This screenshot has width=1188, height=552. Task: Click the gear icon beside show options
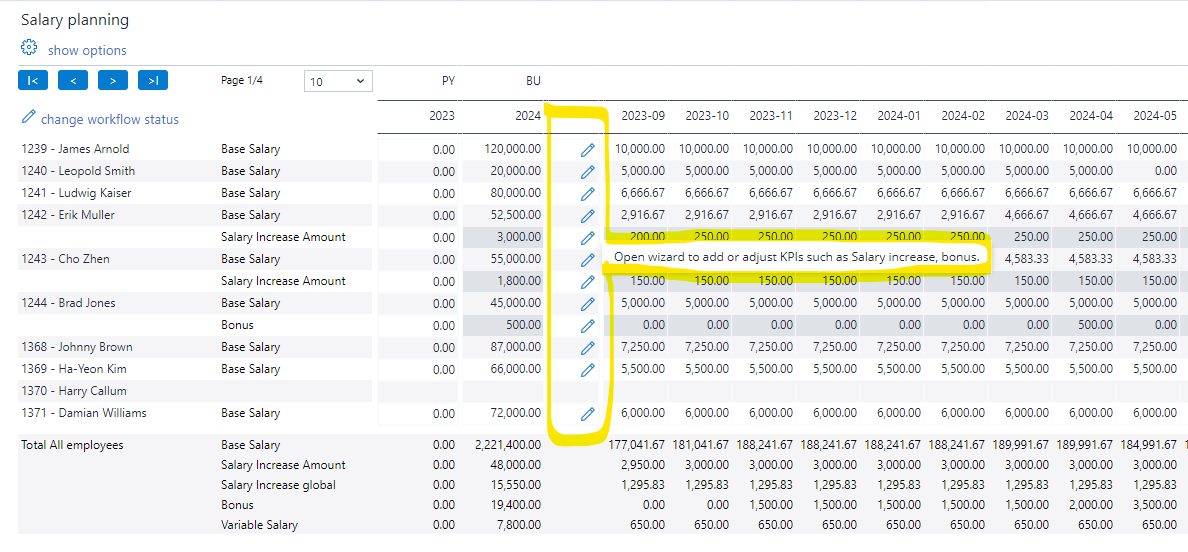tap(29, 48)
